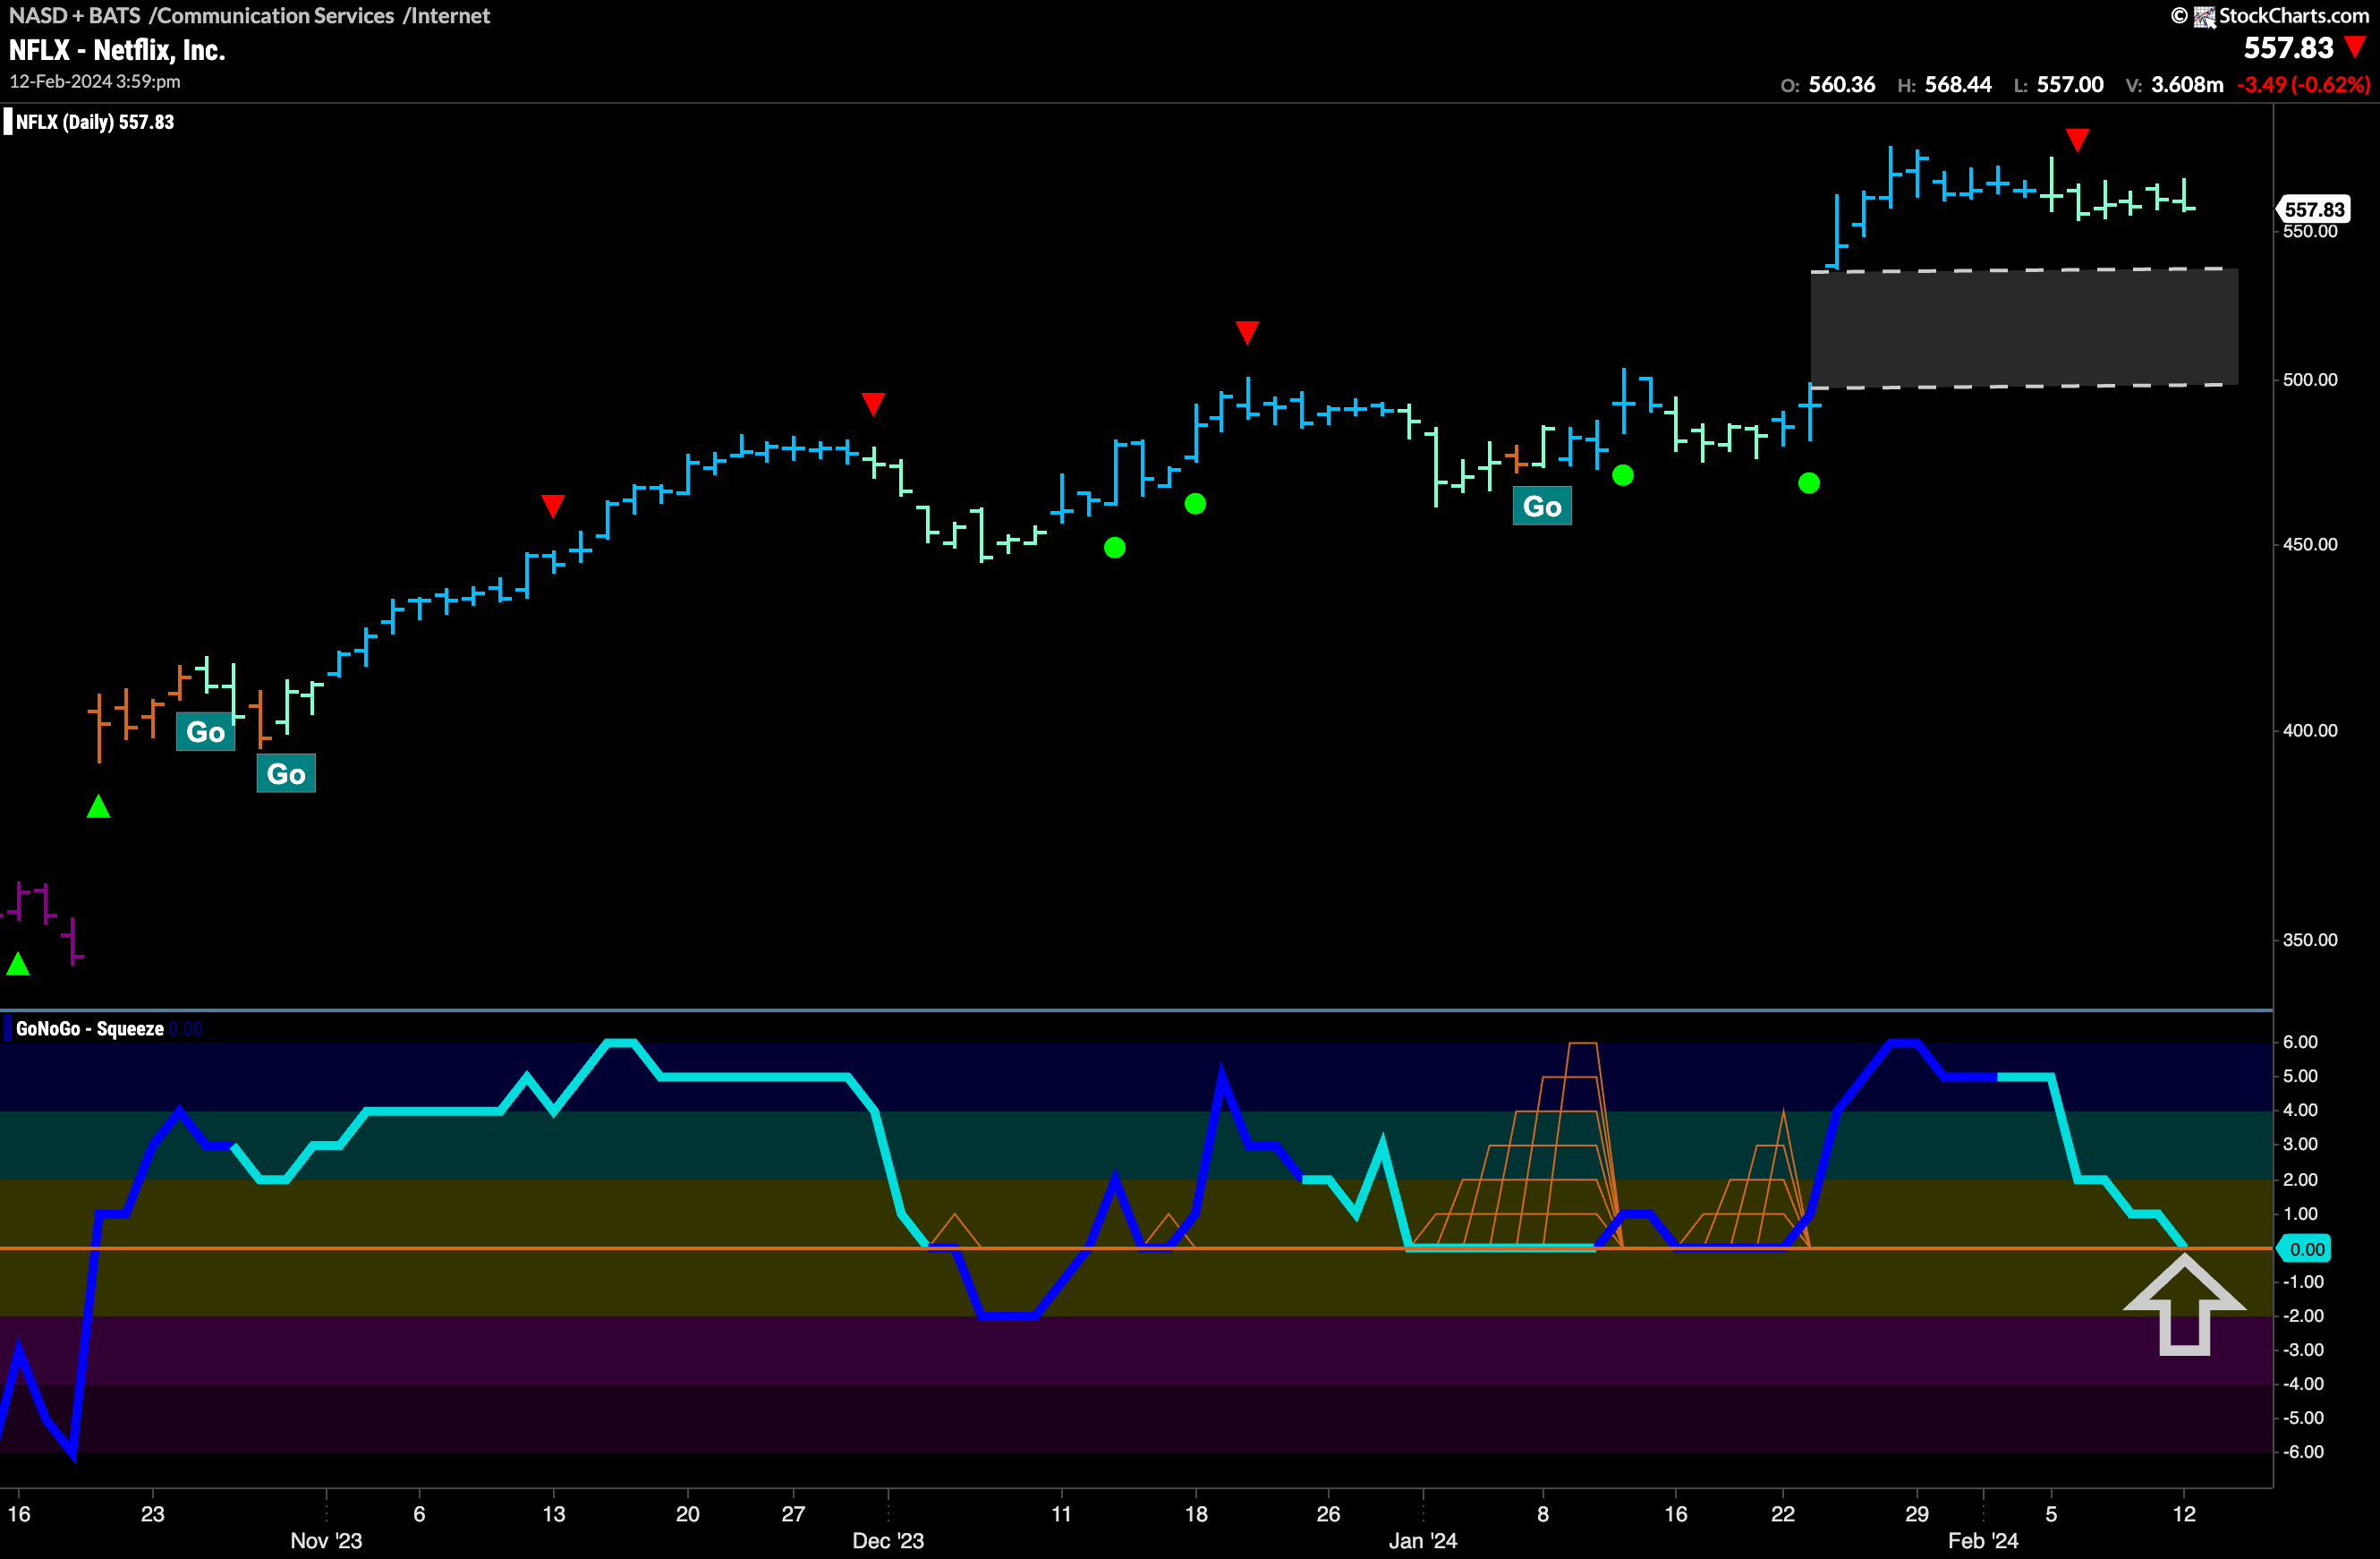Click the orange squeeze grid in early January
The image size is (2380, 1559).
[1515, 1145]
